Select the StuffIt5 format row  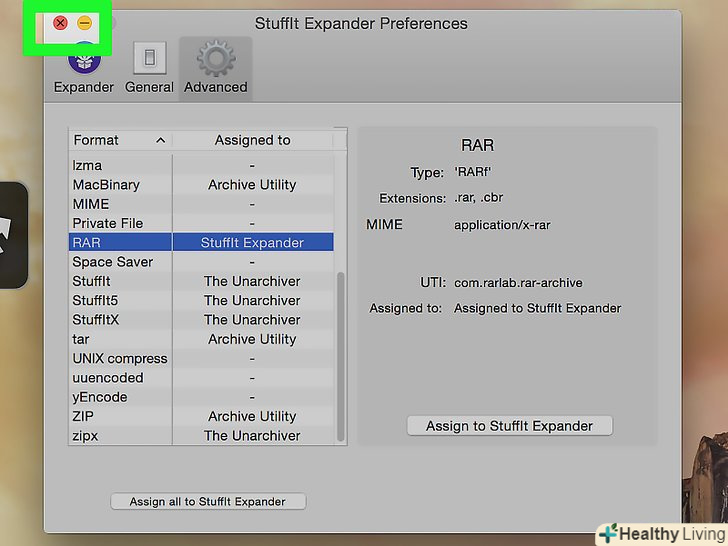201,300
